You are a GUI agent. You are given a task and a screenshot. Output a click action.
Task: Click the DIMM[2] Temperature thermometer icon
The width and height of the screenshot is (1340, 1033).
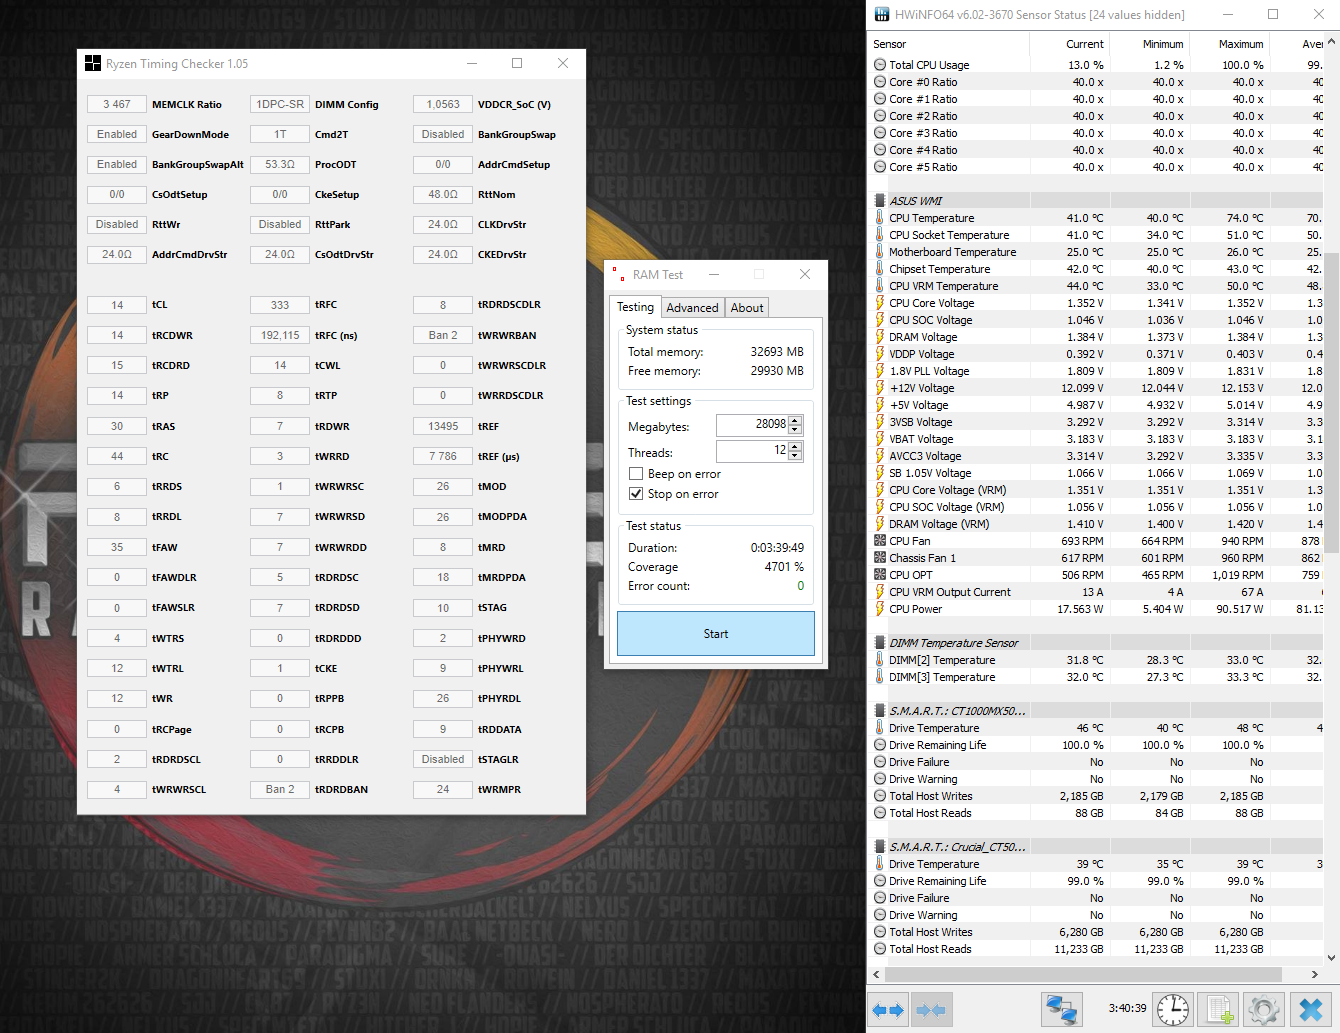880,660
